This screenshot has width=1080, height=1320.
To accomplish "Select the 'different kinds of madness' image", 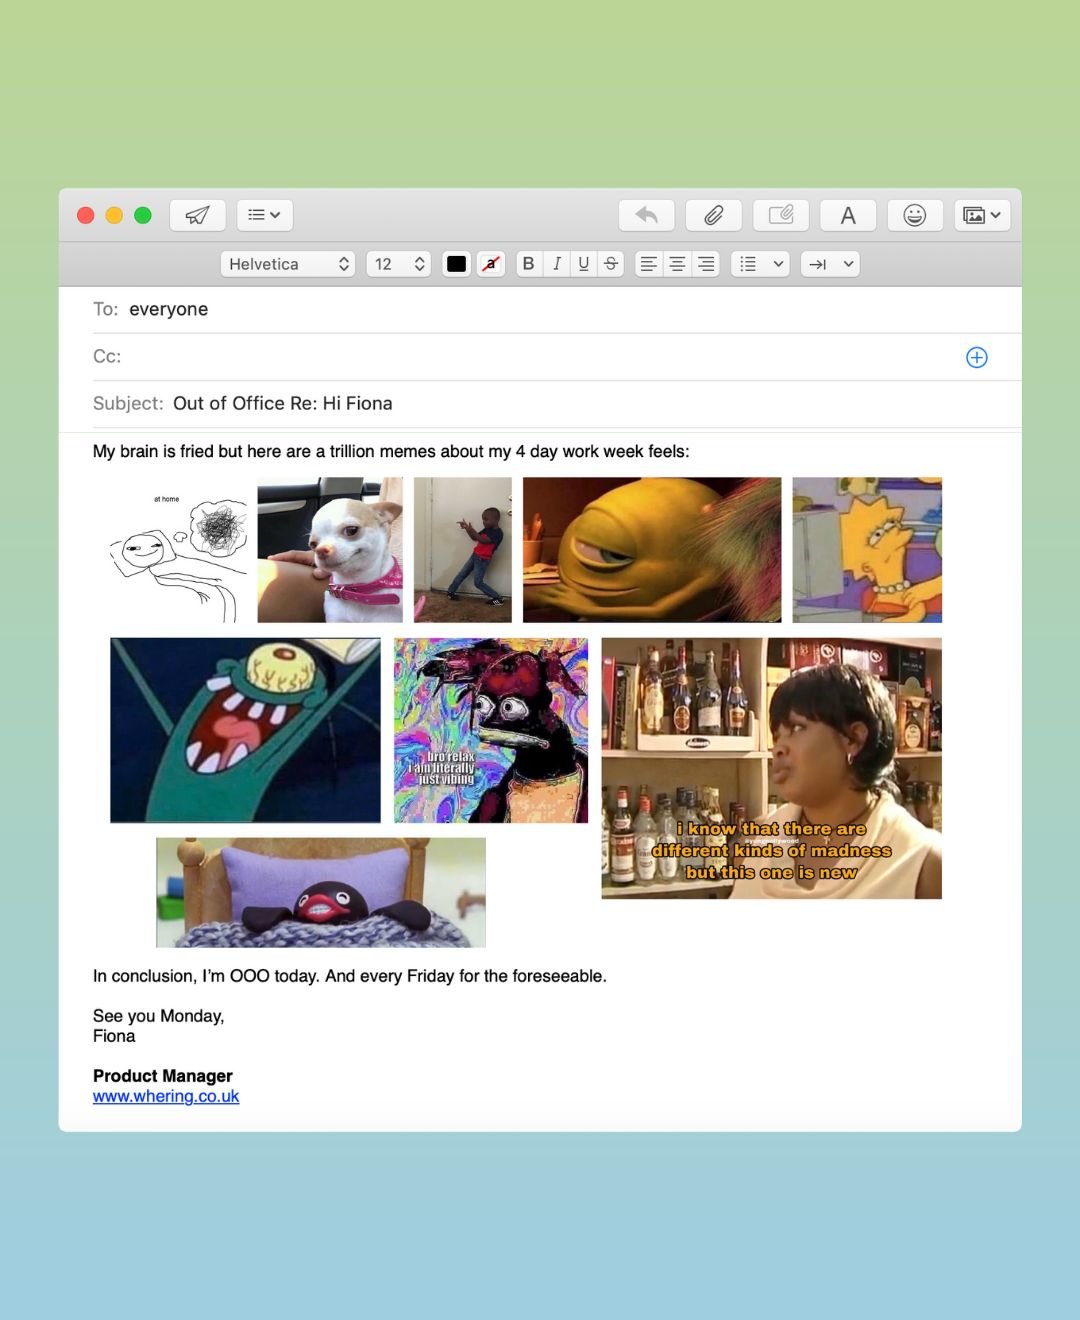I will tap(771, 769).
